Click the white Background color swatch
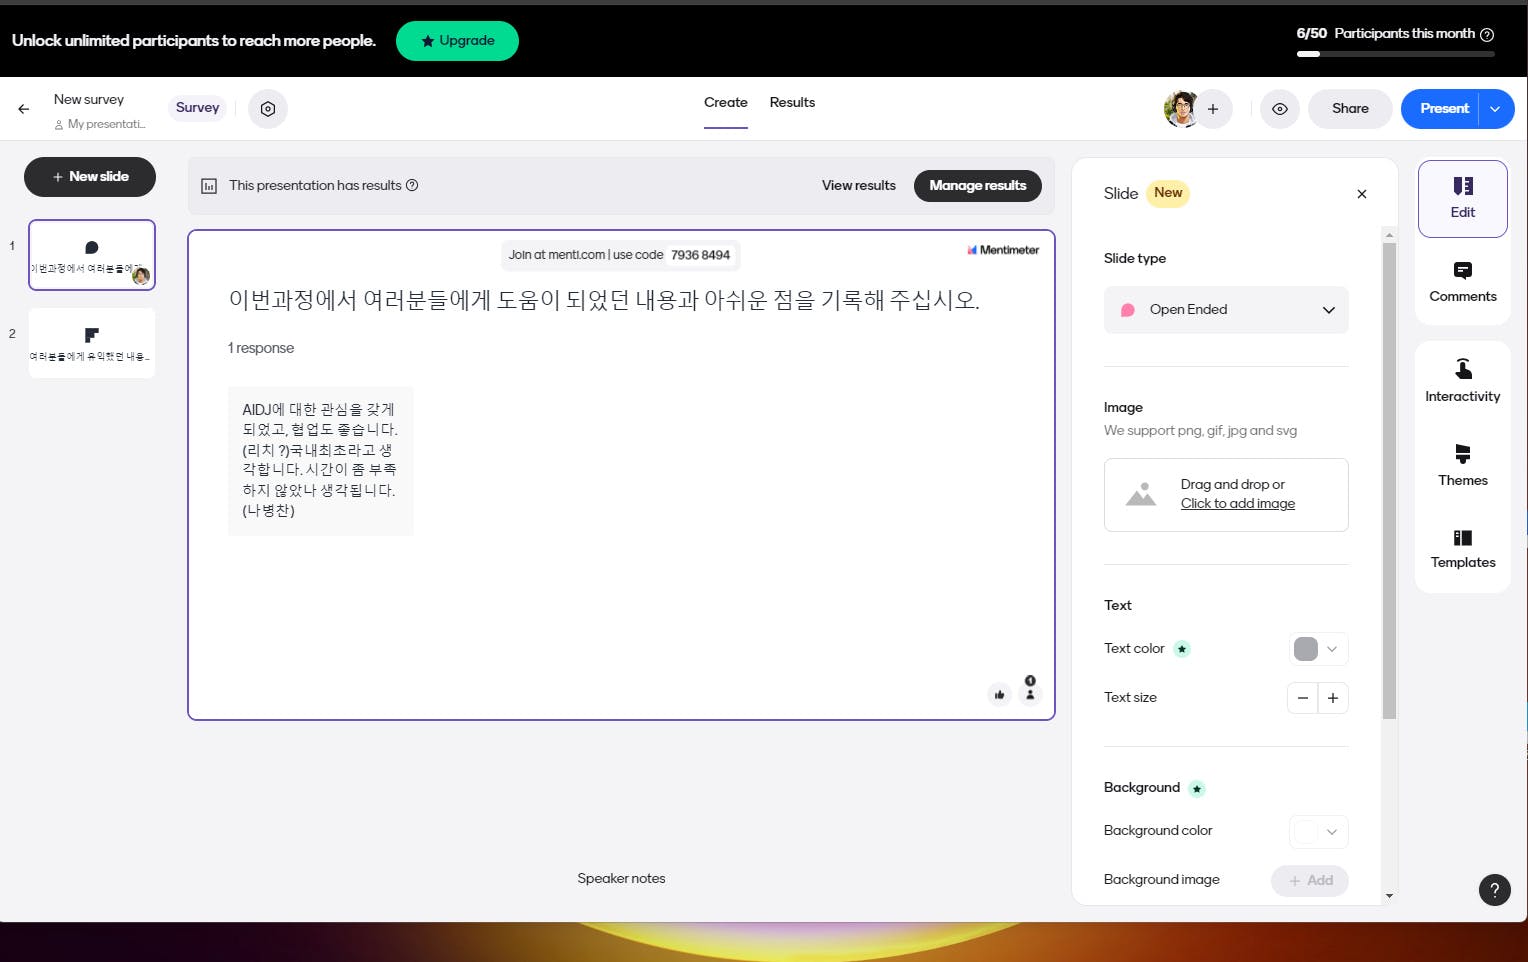1528x962 pixels. (1306, 832)
